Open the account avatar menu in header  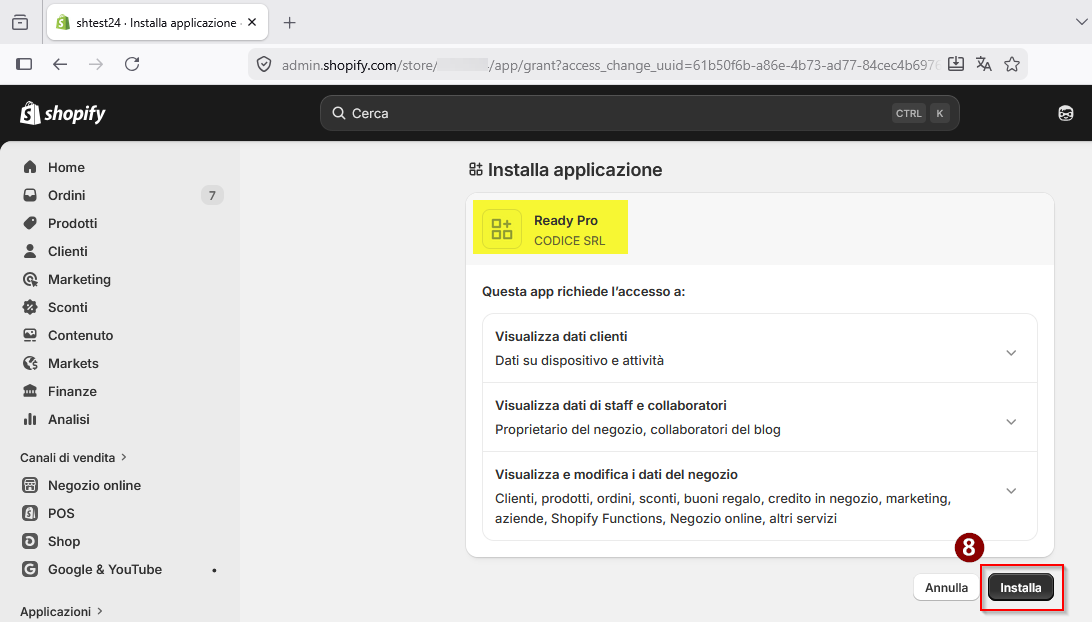(1065, 113)
